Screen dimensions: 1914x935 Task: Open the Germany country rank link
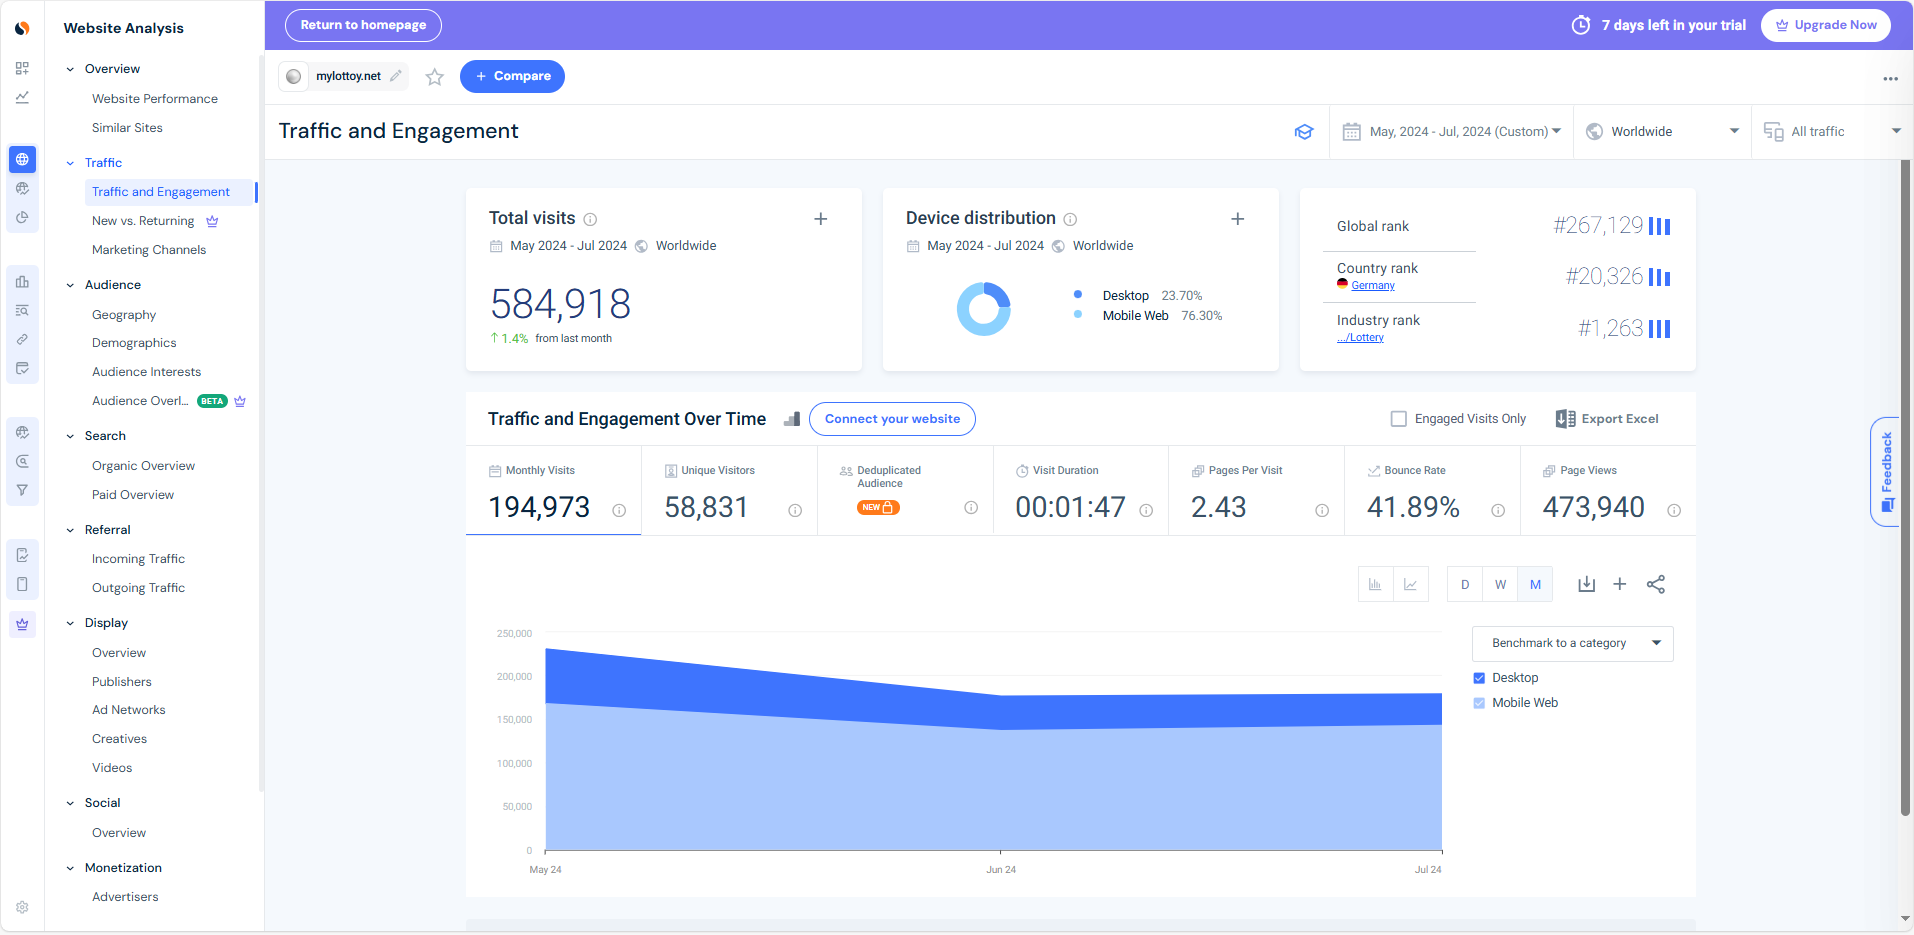(x=1373, y=286)
